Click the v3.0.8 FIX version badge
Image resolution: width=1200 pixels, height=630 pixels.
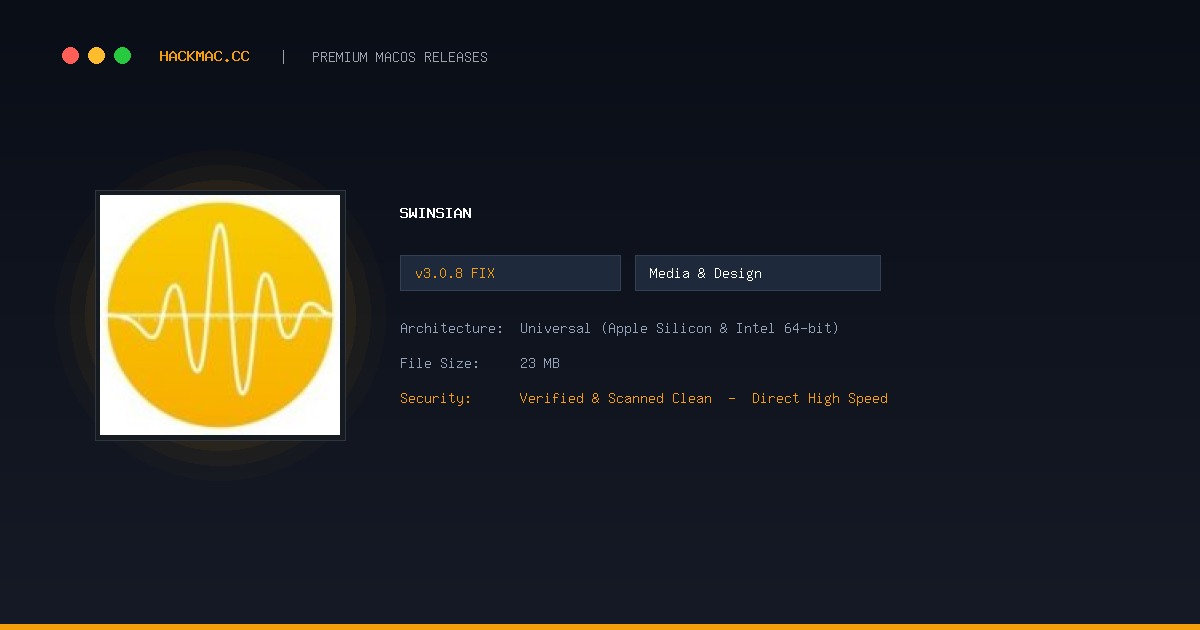coord(510,273)
